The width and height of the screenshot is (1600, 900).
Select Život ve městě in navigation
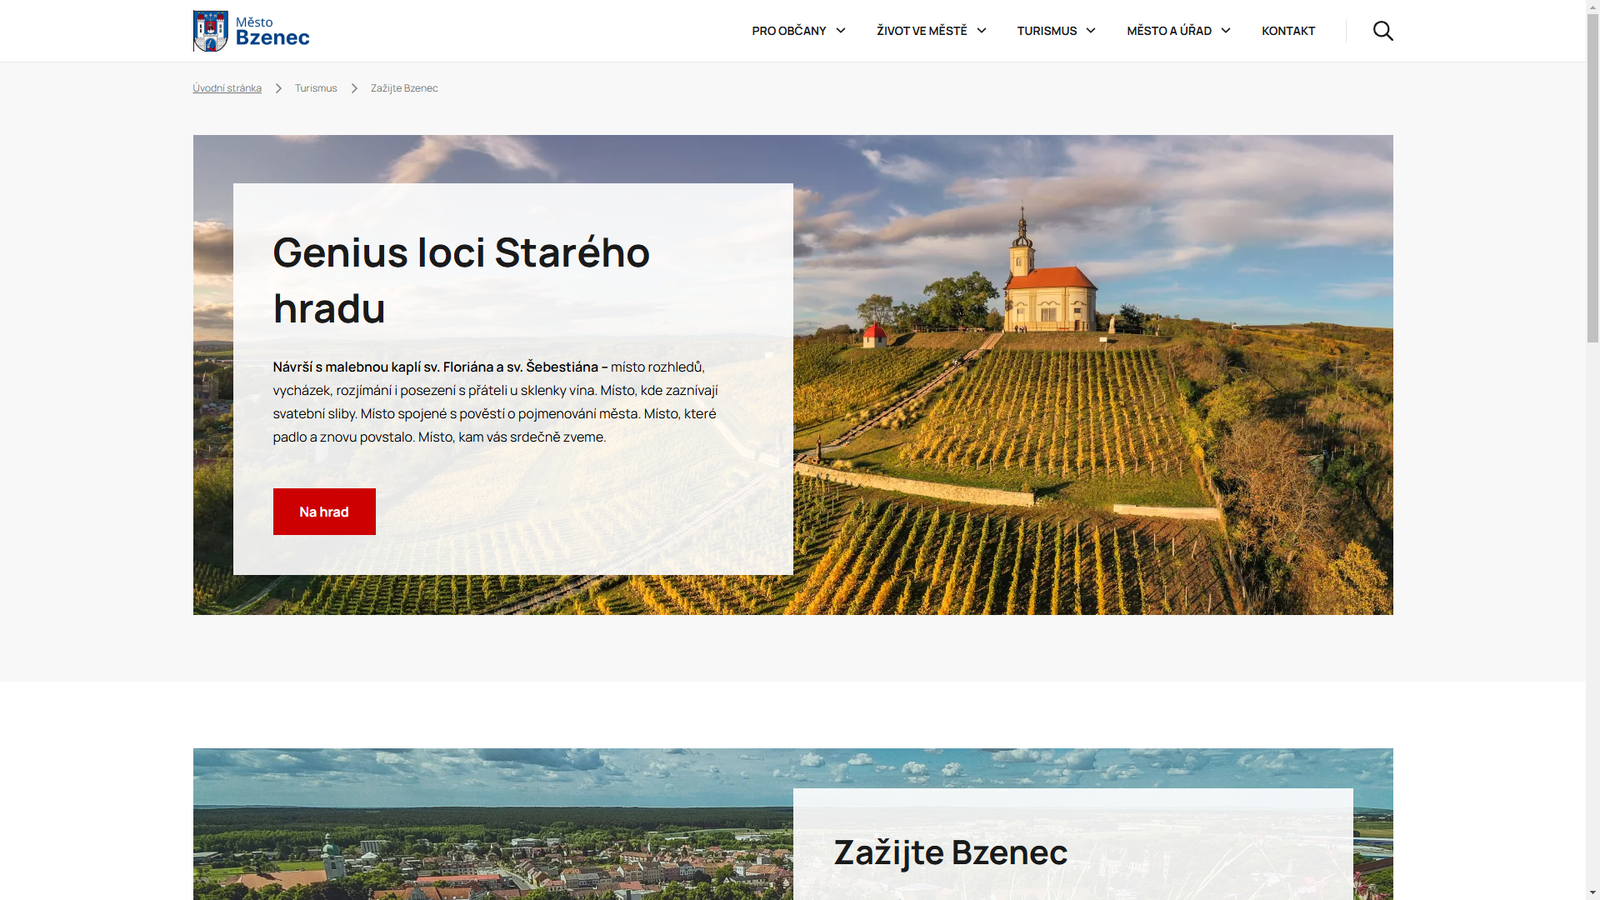click(922, 31)
